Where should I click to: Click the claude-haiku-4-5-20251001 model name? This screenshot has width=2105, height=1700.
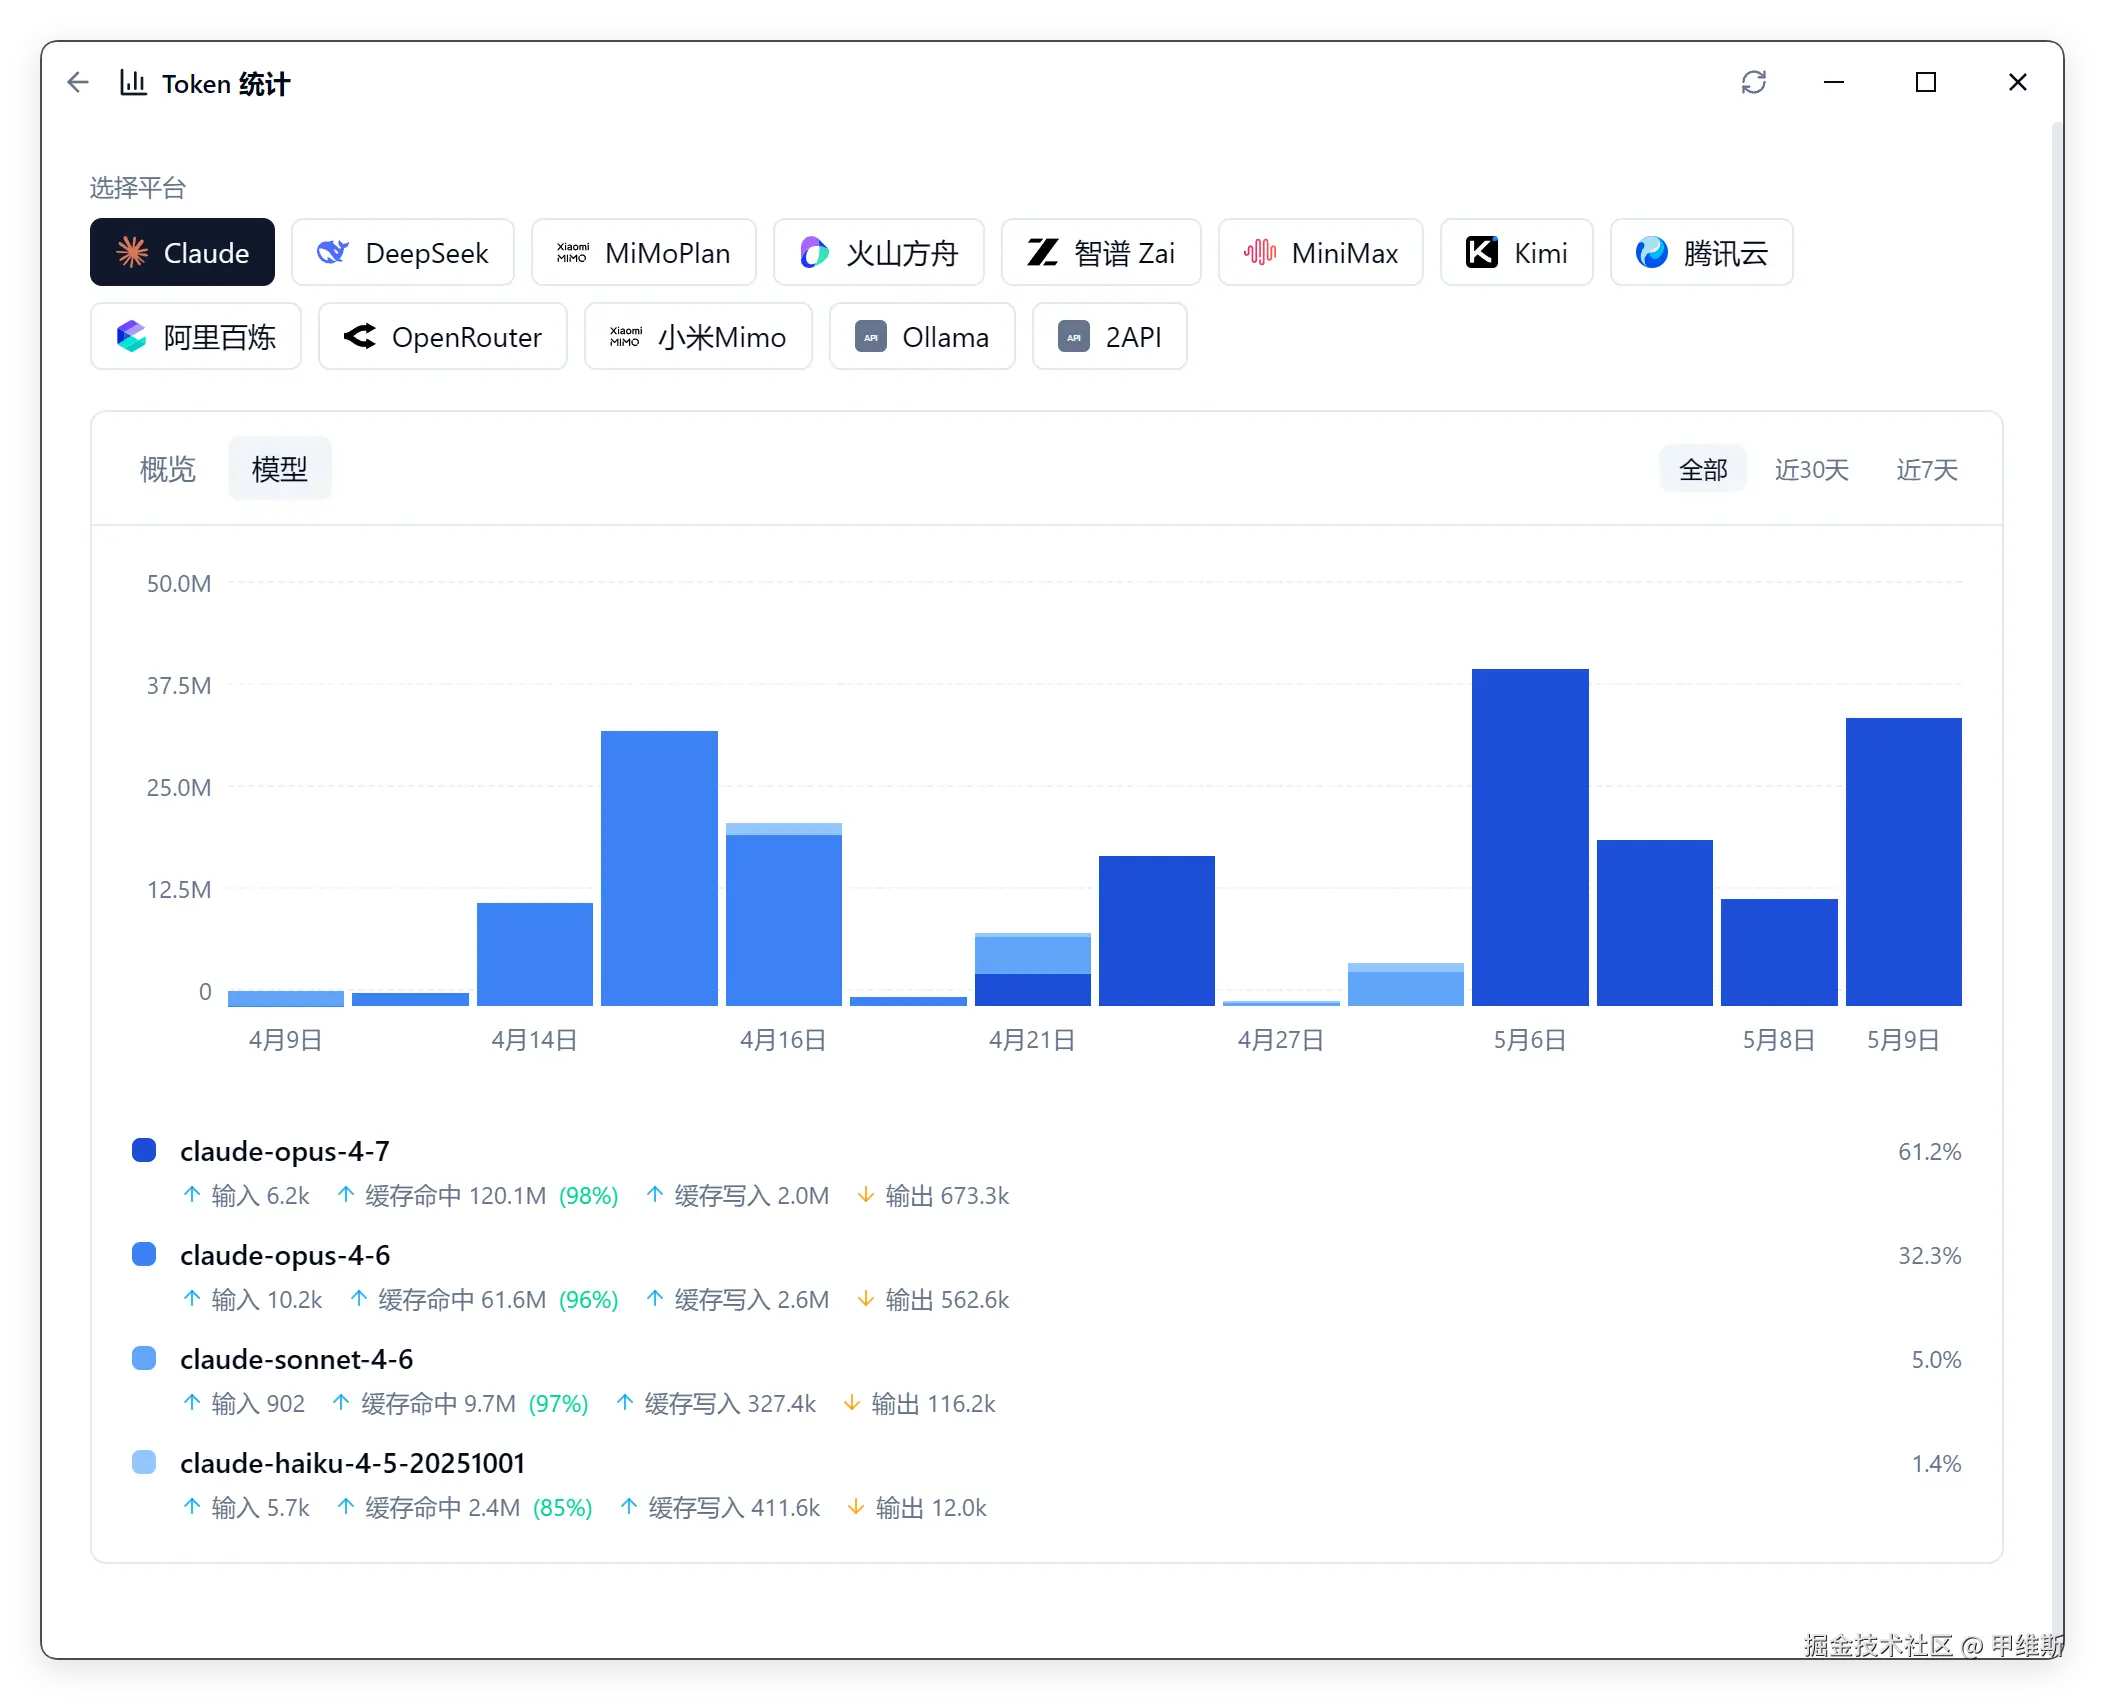pos(352,1463)
